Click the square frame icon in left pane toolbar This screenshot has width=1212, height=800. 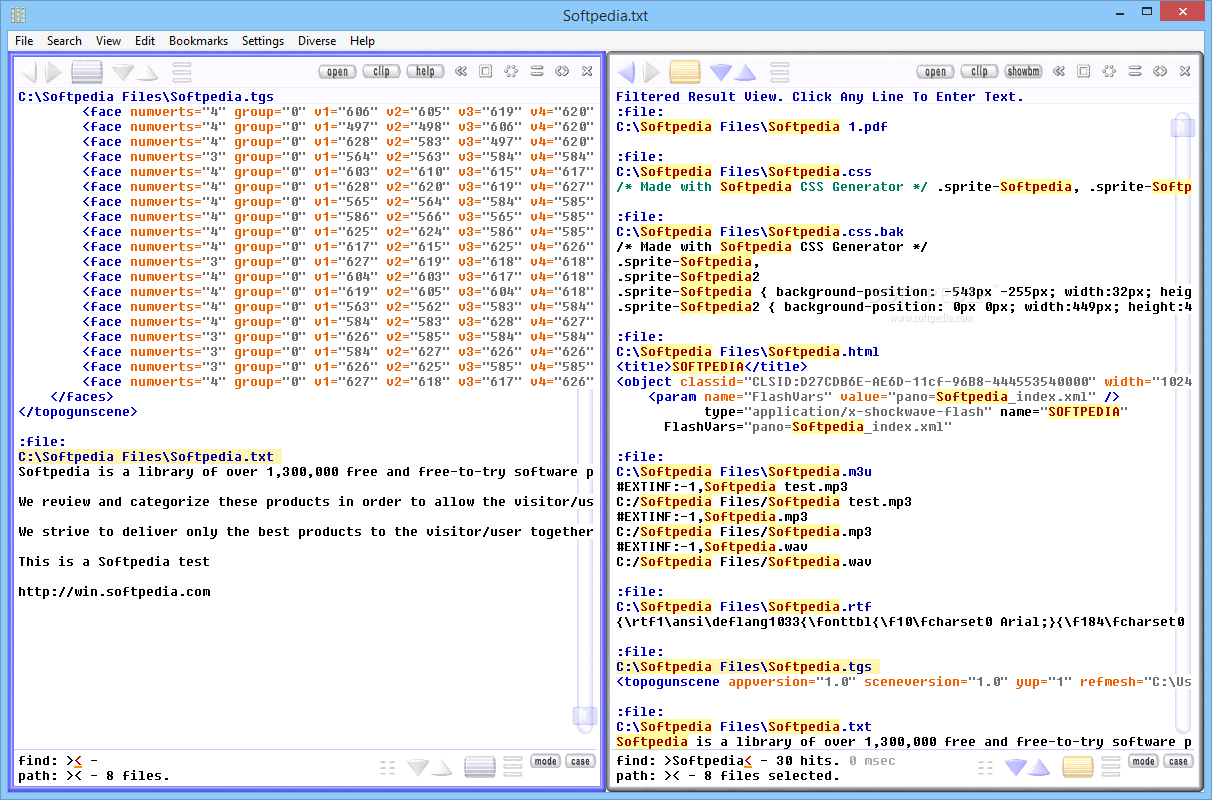tap(486, 71)
